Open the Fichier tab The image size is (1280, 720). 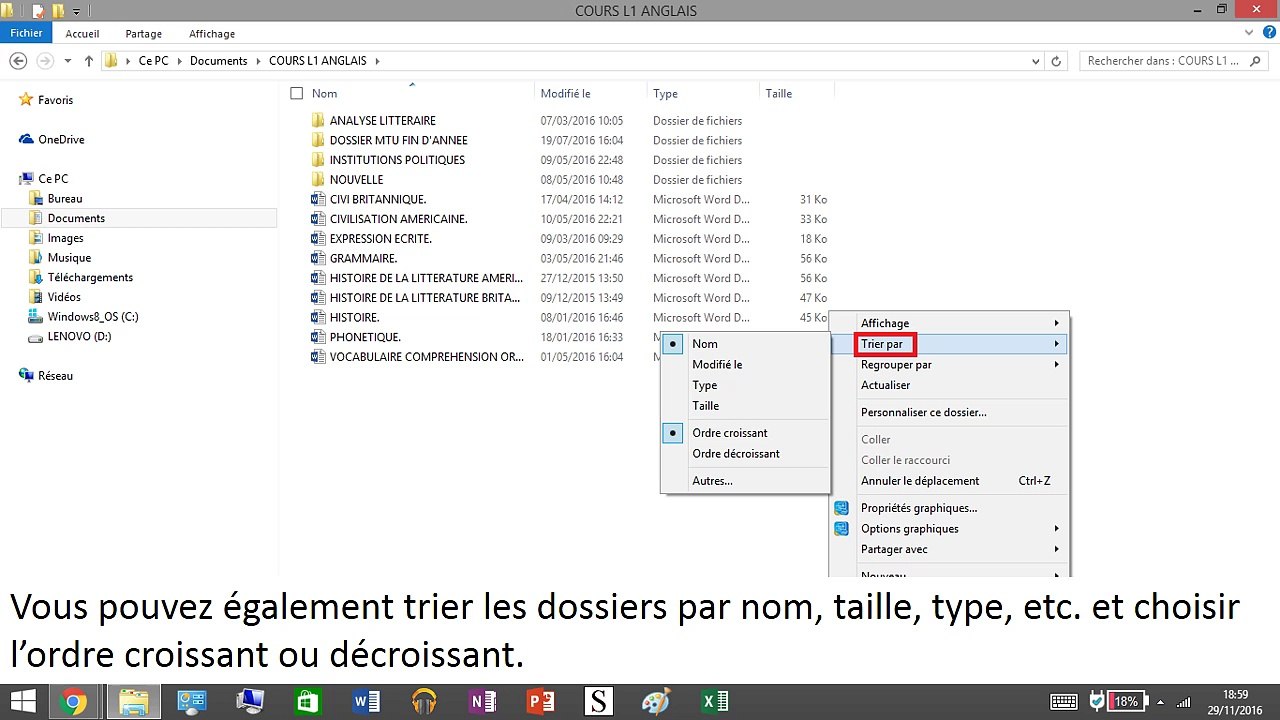click(x=27, y=33)
